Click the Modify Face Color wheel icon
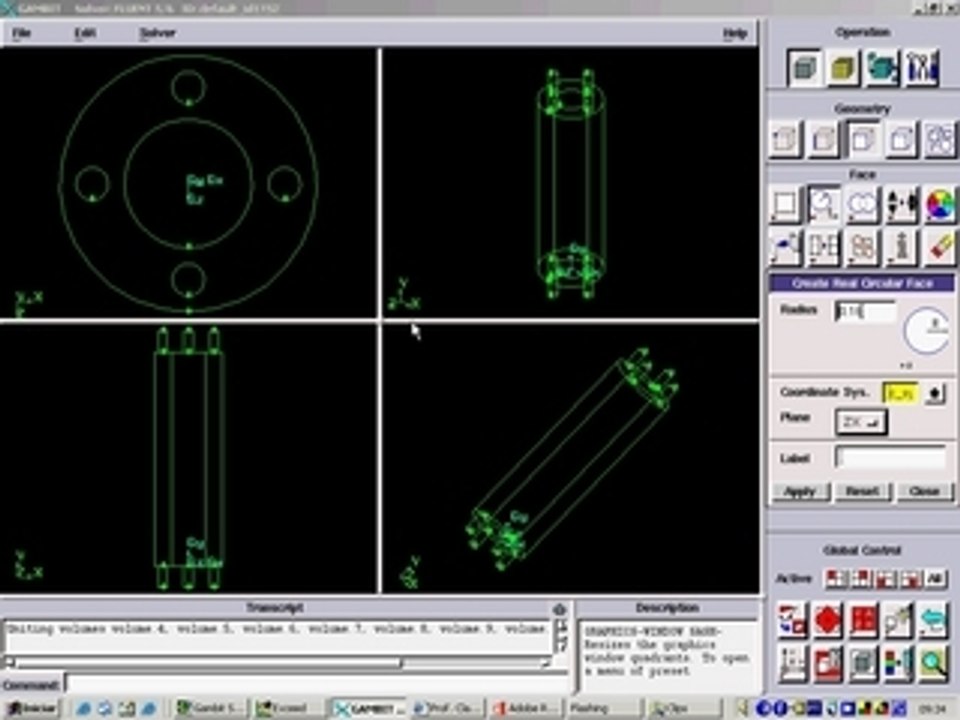 [940, 204]
